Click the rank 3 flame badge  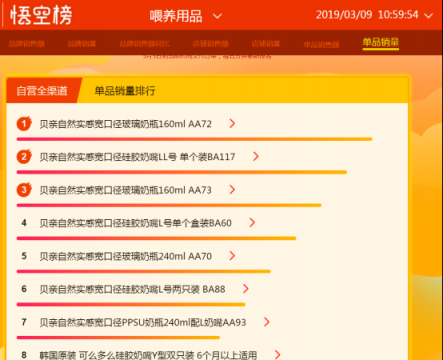pyautogui.click(x=24, y=189)
